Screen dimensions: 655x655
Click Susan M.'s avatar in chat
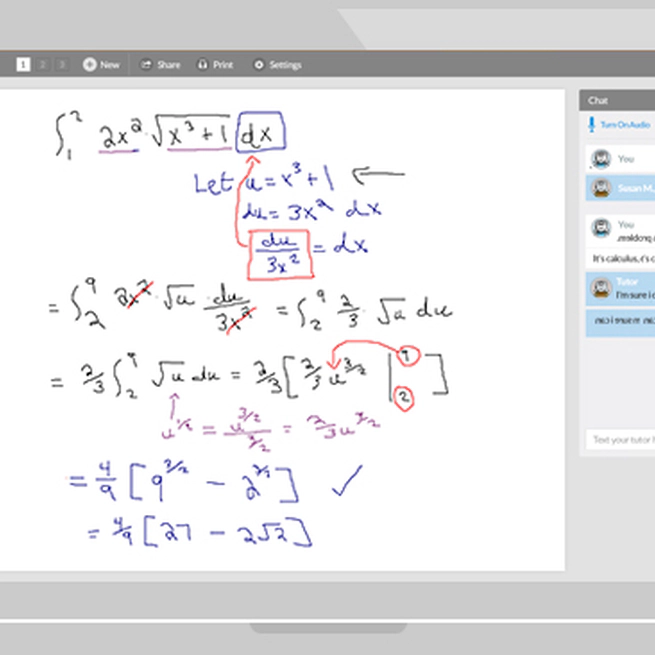point(601,188)
